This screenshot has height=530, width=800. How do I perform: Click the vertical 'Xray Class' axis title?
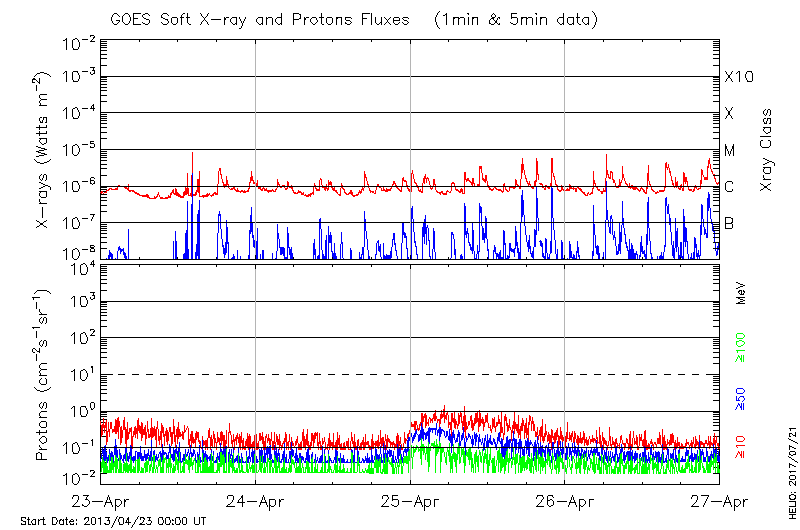click(x=767, y=150)
